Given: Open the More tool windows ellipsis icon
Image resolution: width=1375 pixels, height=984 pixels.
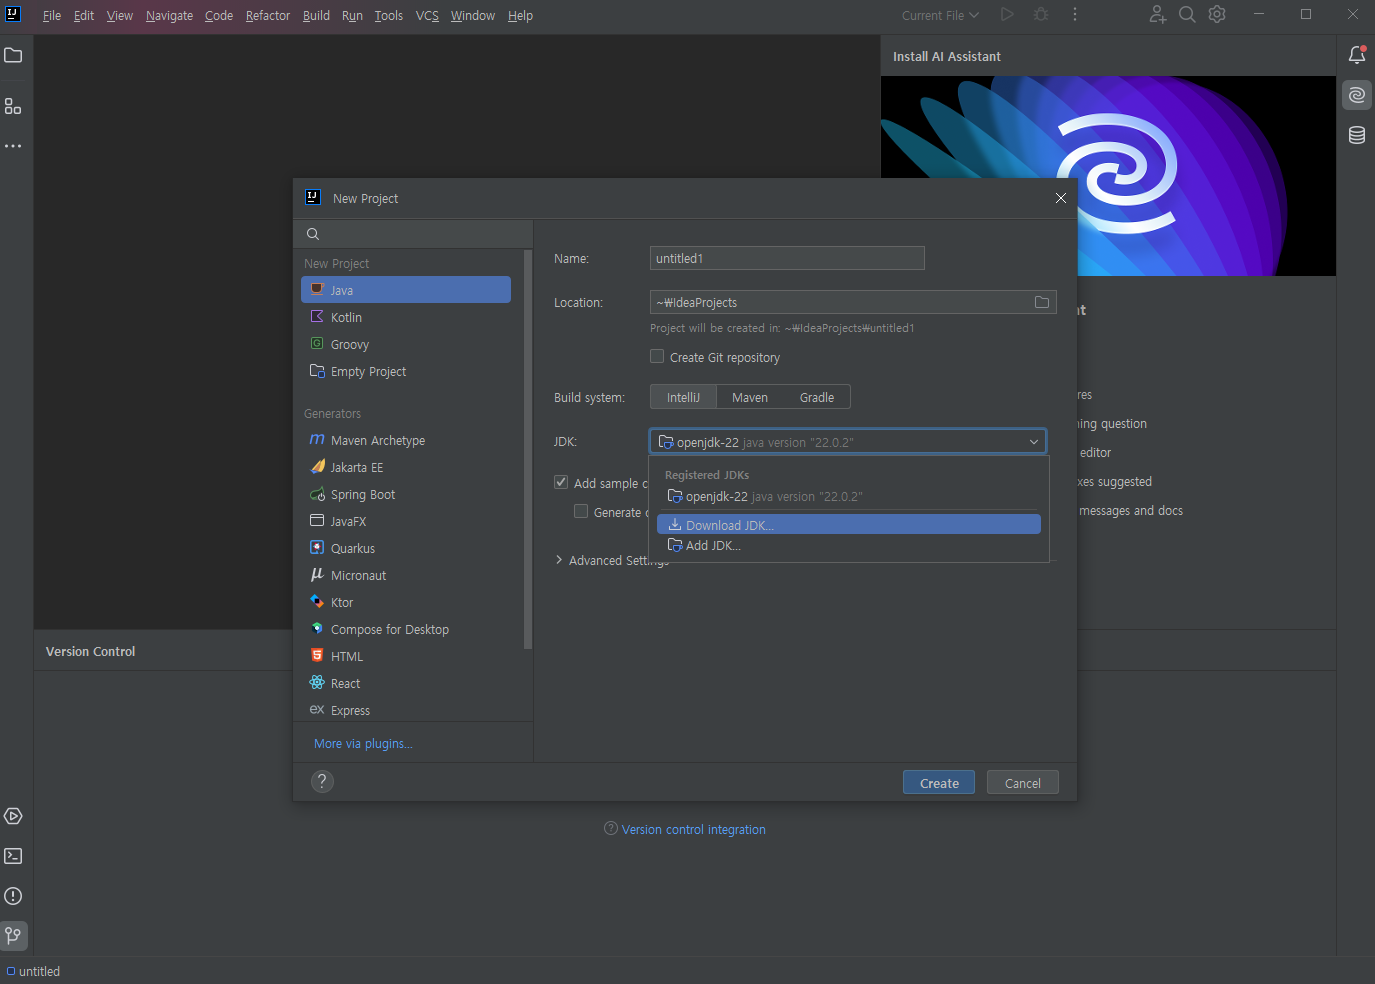Looking at the screenshot, I should pos(13,146).
